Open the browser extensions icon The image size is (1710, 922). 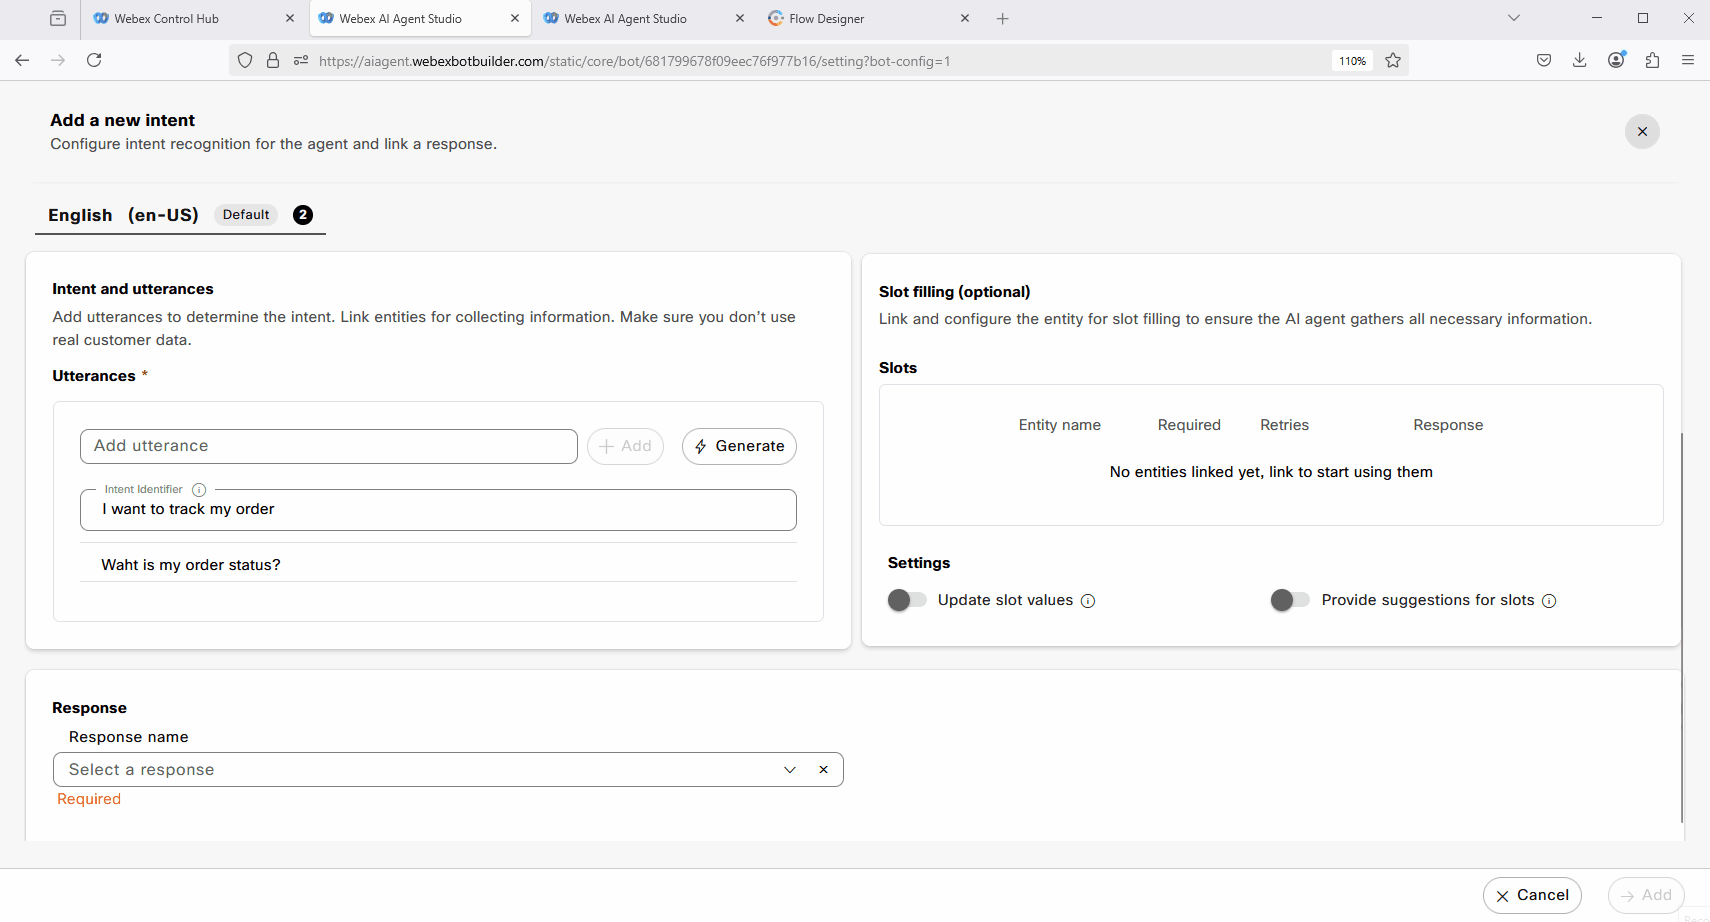pos(1652,61)
